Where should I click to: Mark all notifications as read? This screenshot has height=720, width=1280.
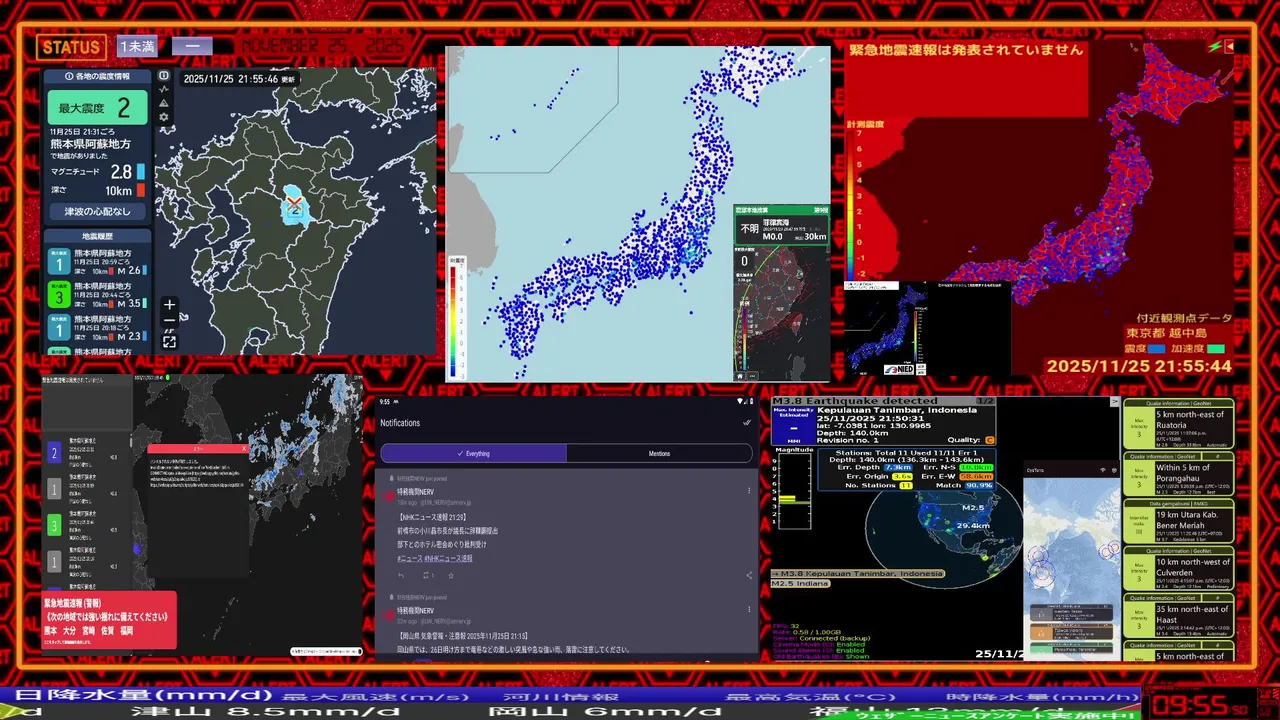click(x=746, y=423)
